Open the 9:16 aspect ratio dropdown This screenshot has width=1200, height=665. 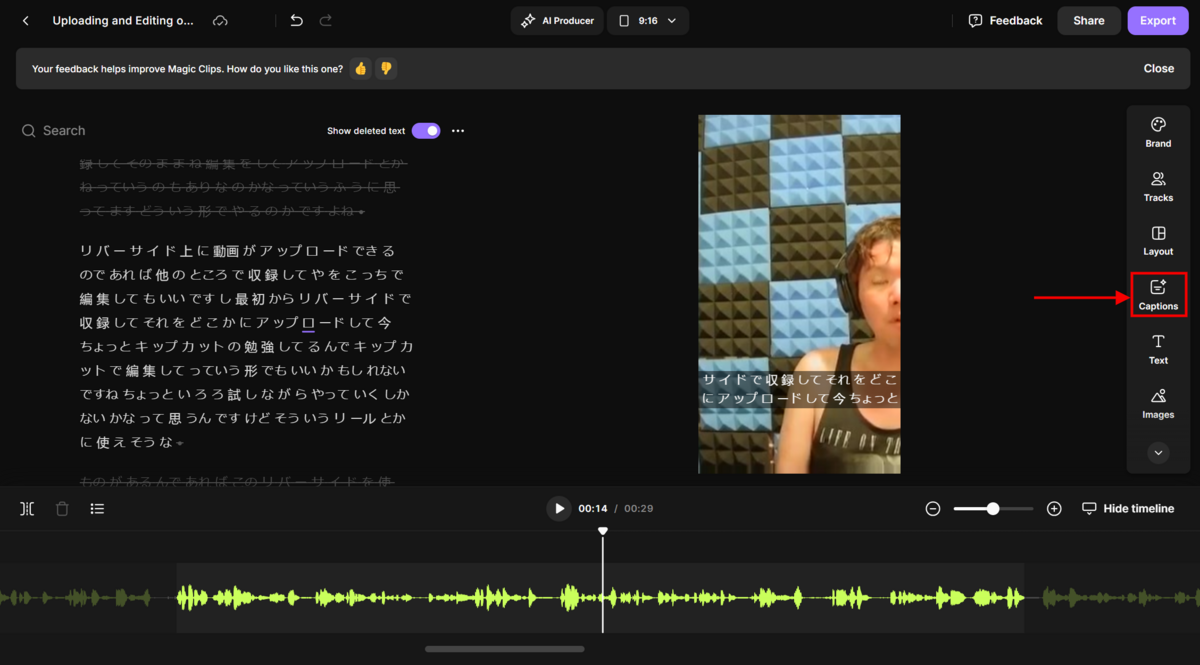(648, 21)
